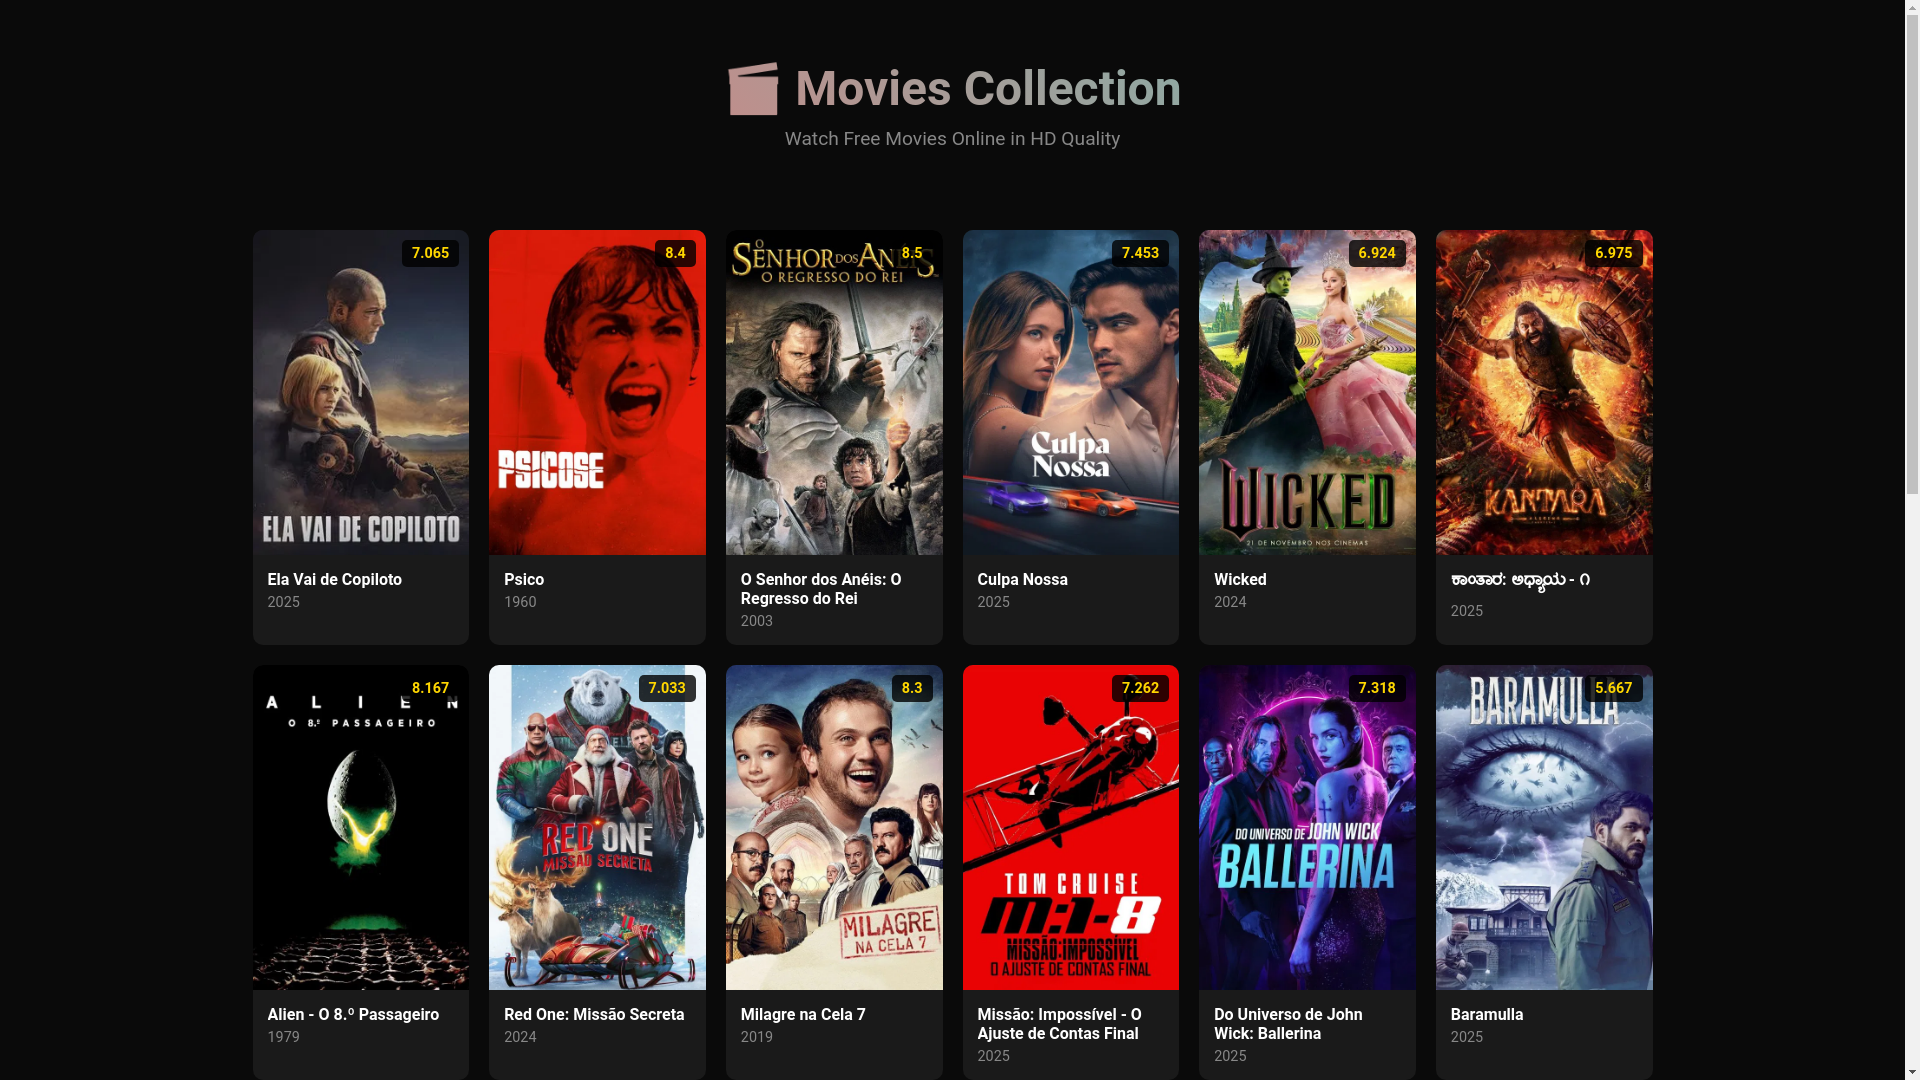Image resolution: width=1920 pixels, height=1080 pixels.
Task: Click the Baramulla poster thumbnail
Action: 1543,827
